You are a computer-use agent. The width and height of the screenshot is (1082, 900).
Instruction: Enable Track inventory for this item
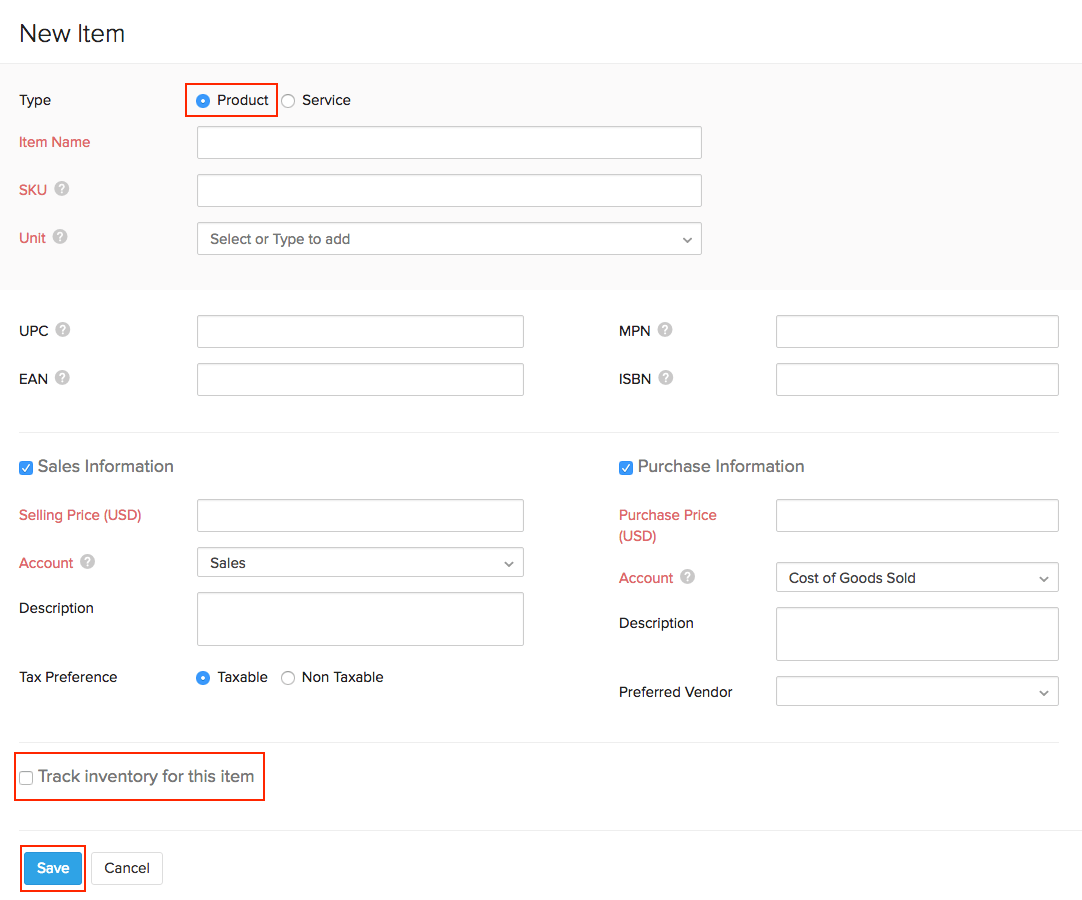click(27, 778)
